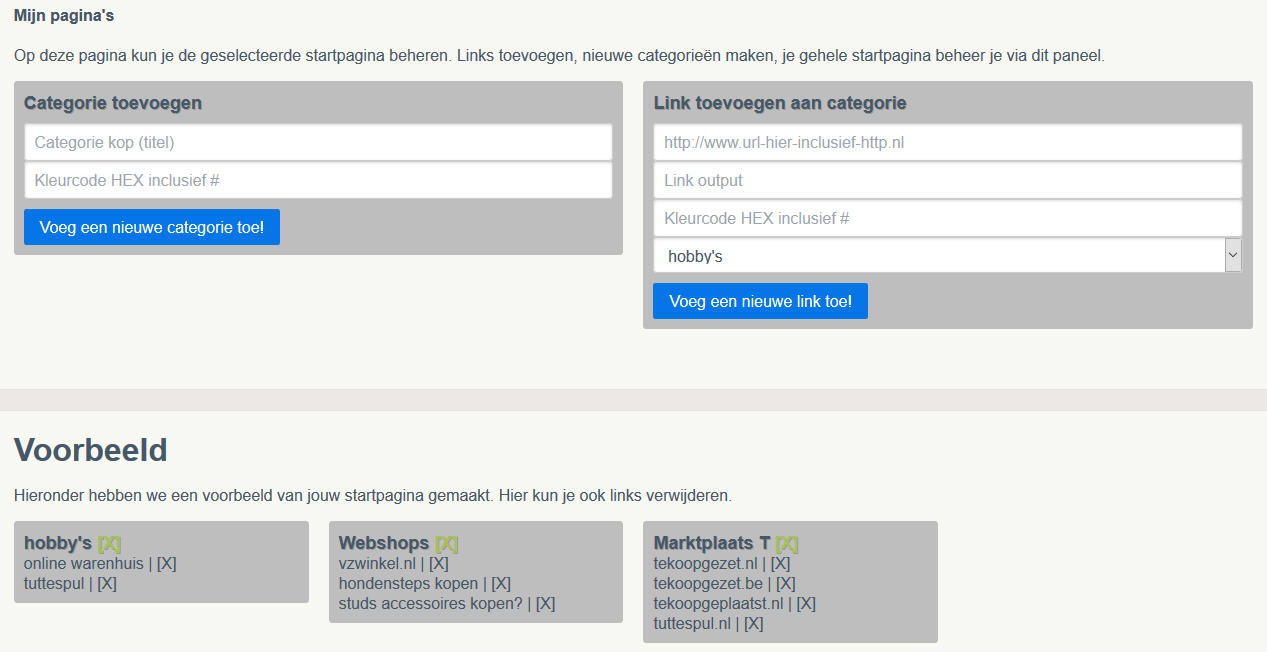Viewport: 1267px width, 652px height.
Task: Click the URL input field for new link
Action: tap(947, 142)
